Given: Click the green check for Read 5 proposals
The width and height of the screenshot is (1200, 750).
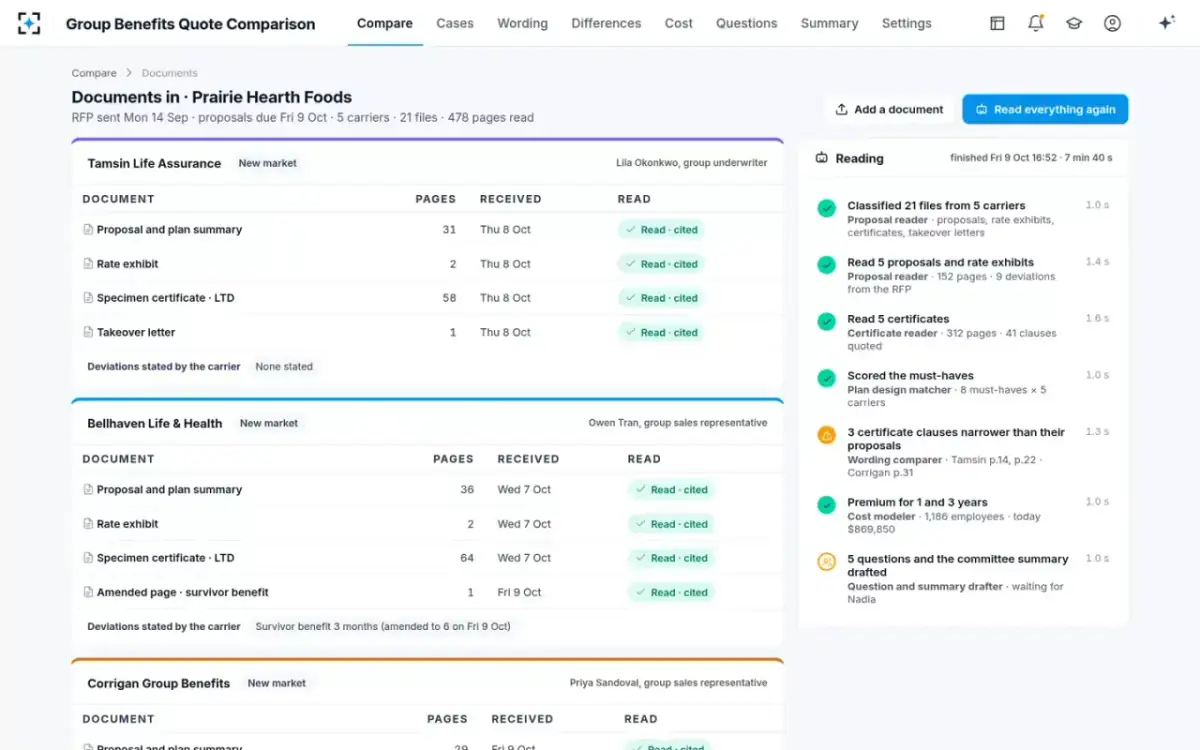Looking at the screenshot, I should coord(826,265).
